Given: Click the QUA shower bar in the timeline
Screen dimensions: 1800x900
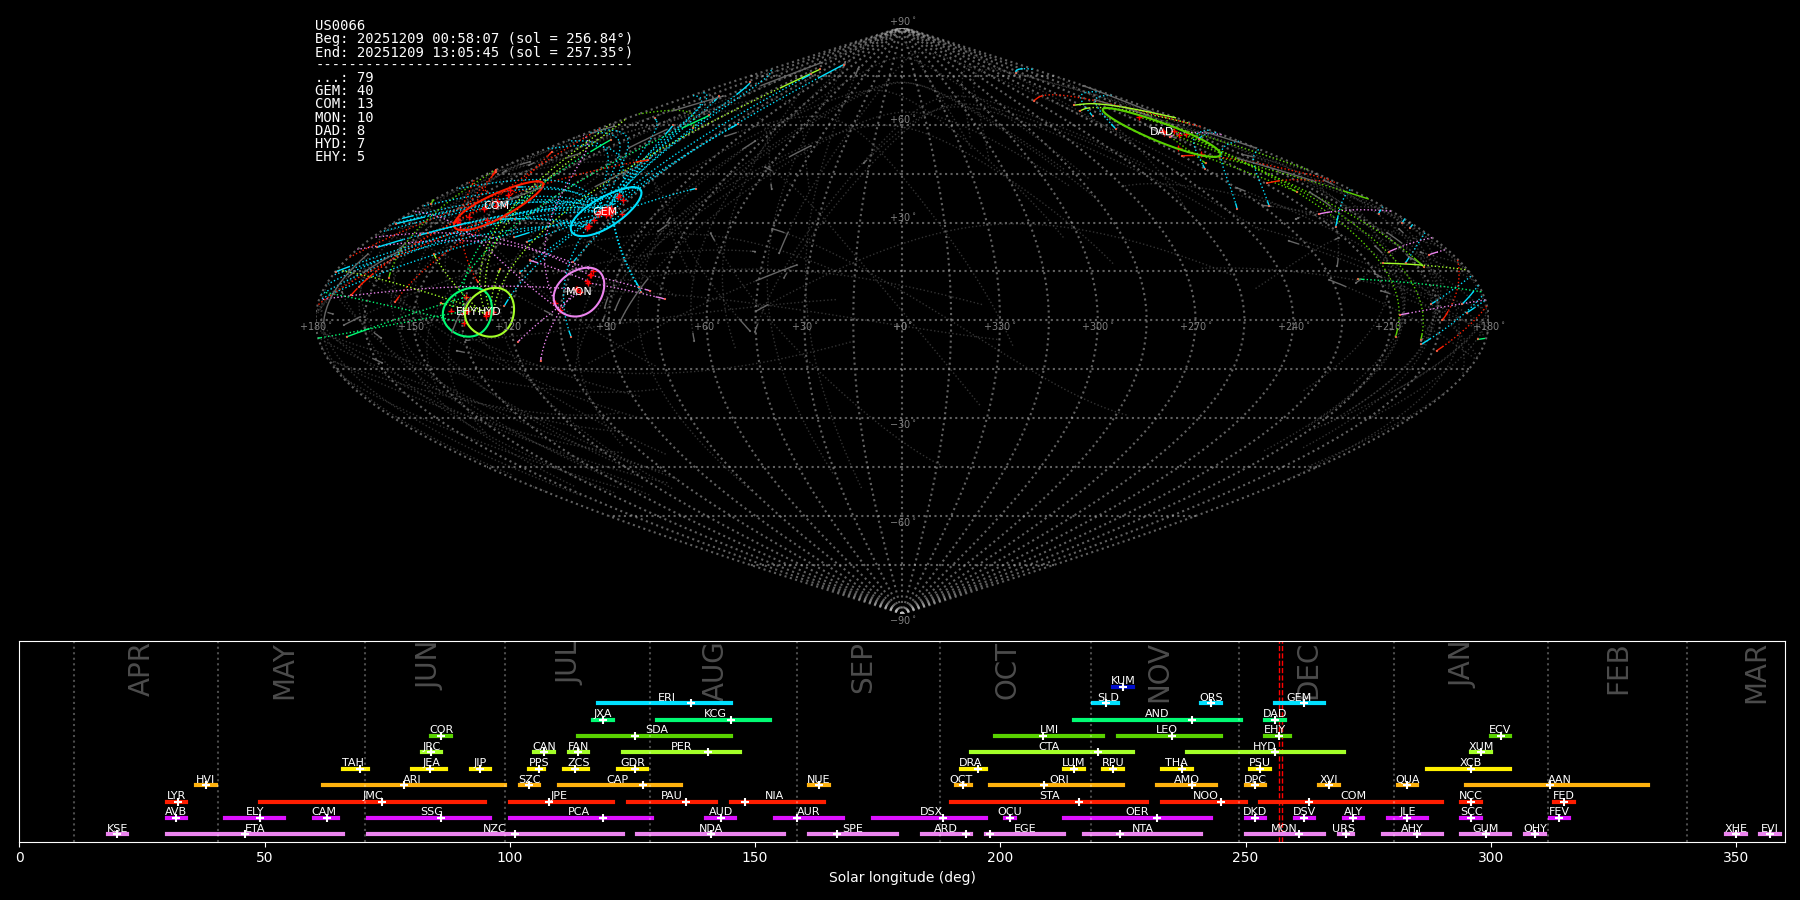Looking at the screenshot, I should pos(1407,785).
